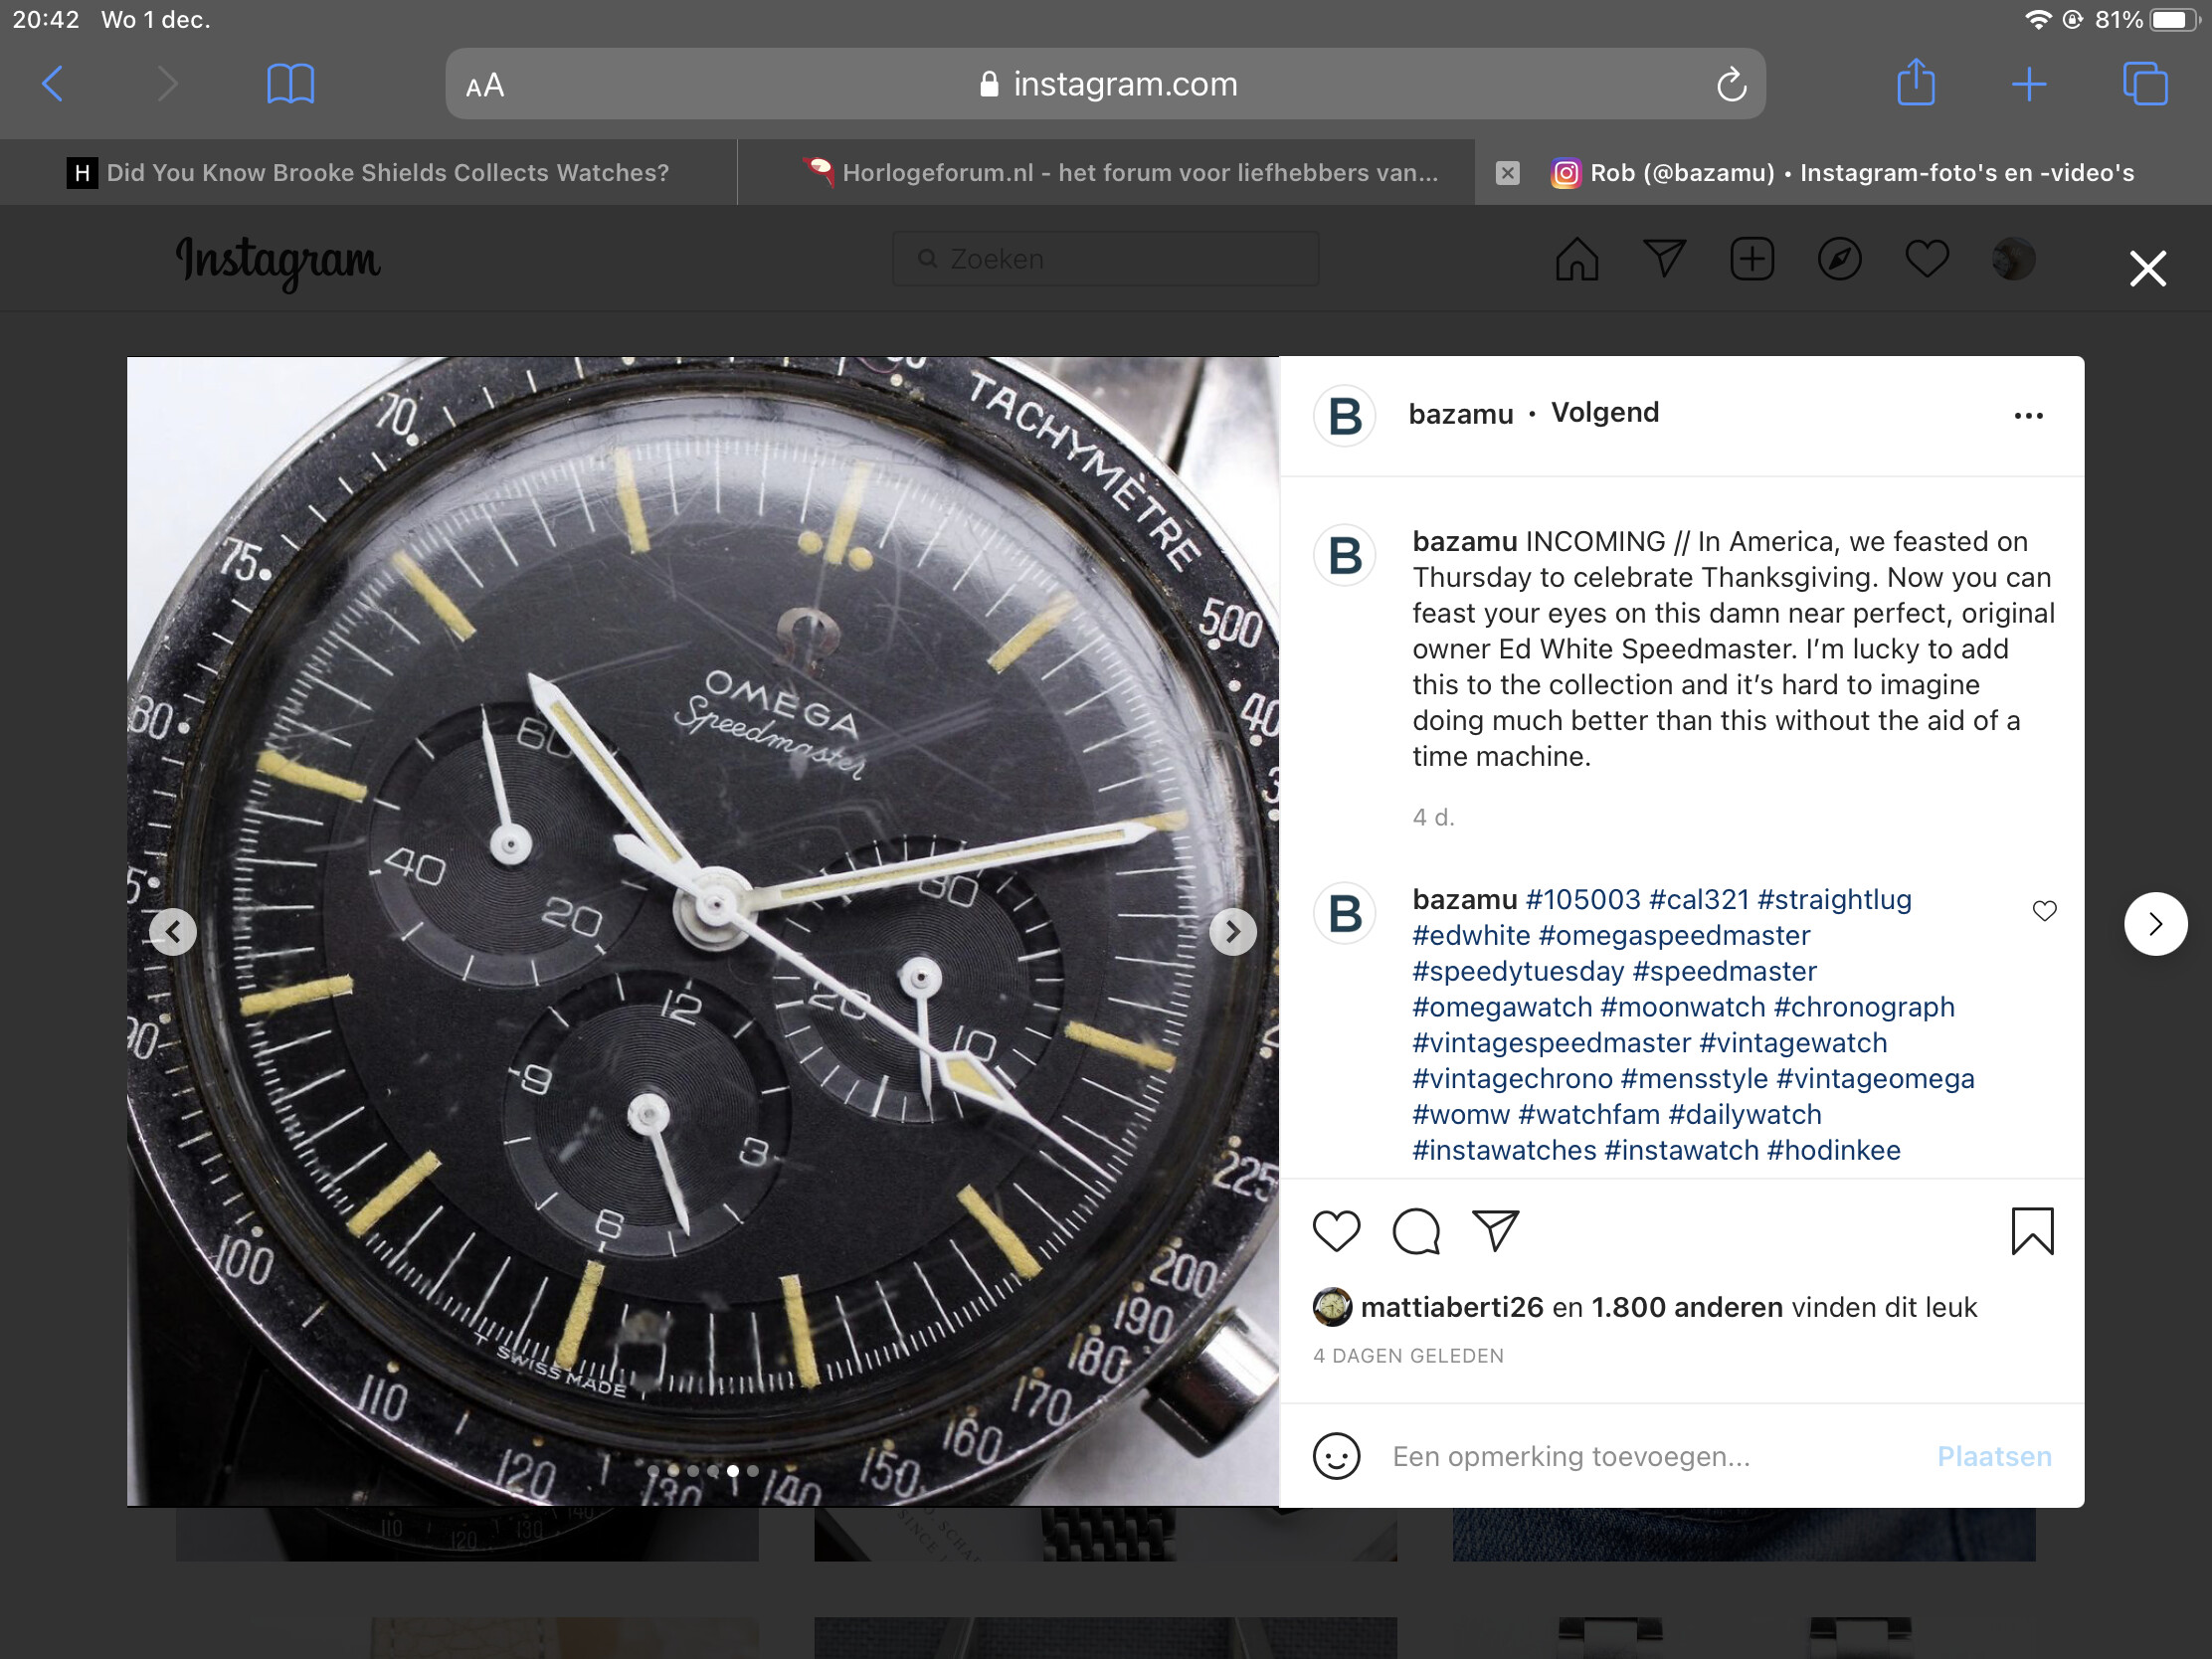2212x1659 pixels.
Task: Show the next photo in the carousel
Action: pos(1232,932)
